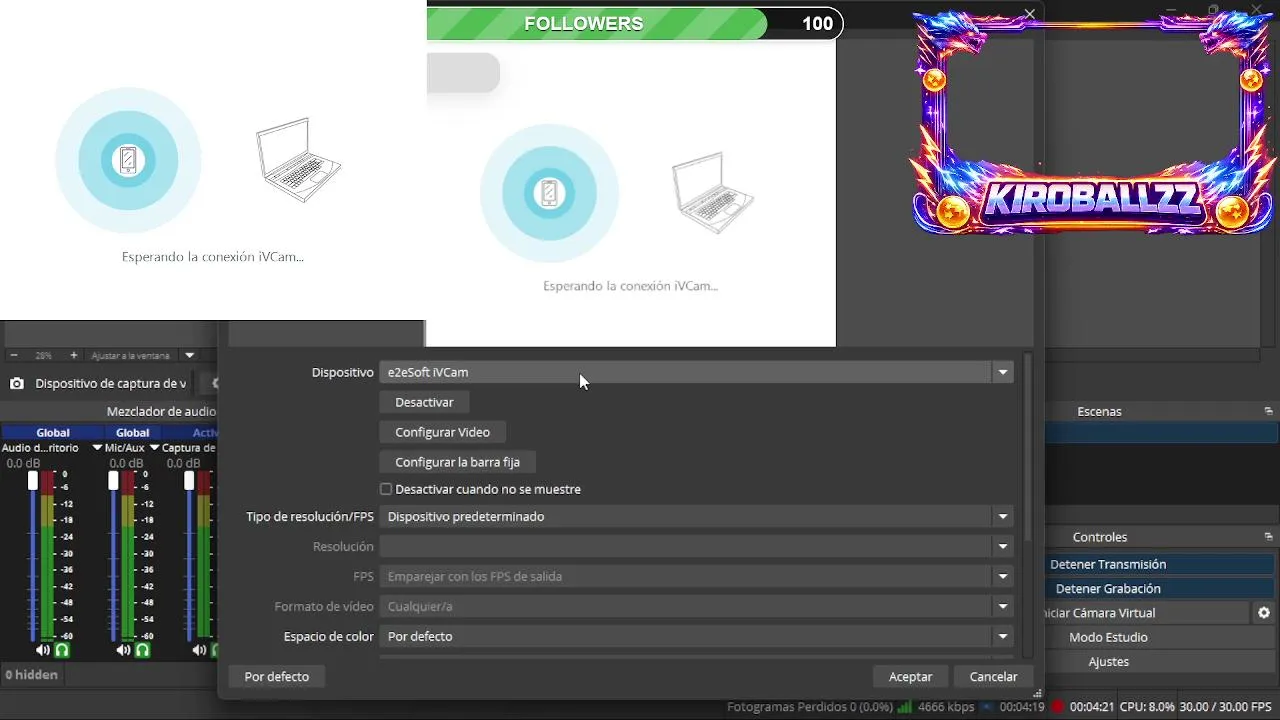Click the 4666 kbps bitrate text
Image resolution: width=1280 pixels, height=720 pixels.
[946, 707]
